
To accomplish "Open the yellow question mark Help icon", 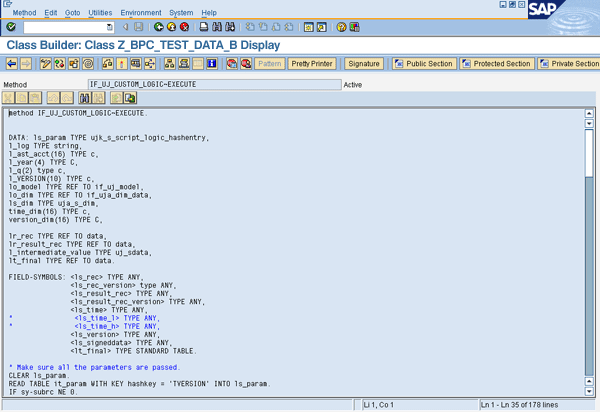I will [x=341, y=27].
